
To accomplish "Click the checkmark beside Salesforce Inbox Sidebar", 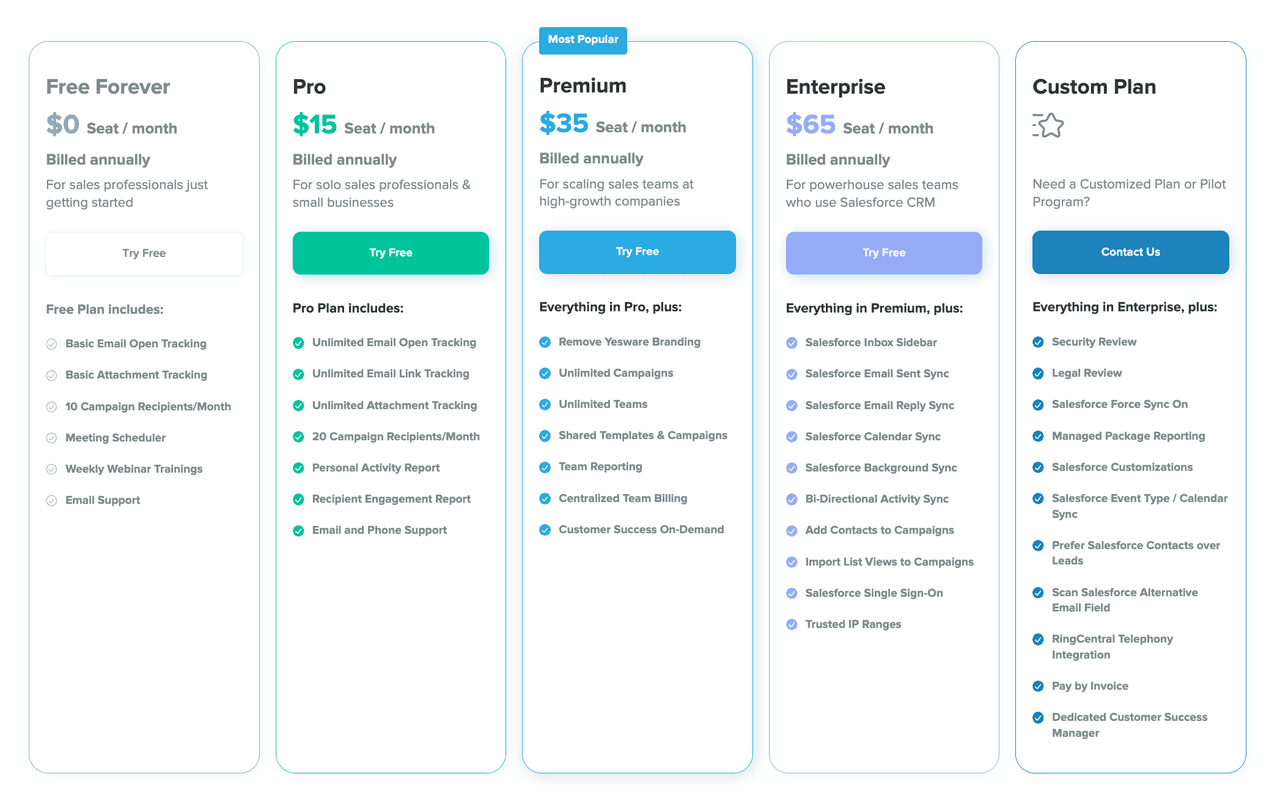I will 791,342.
